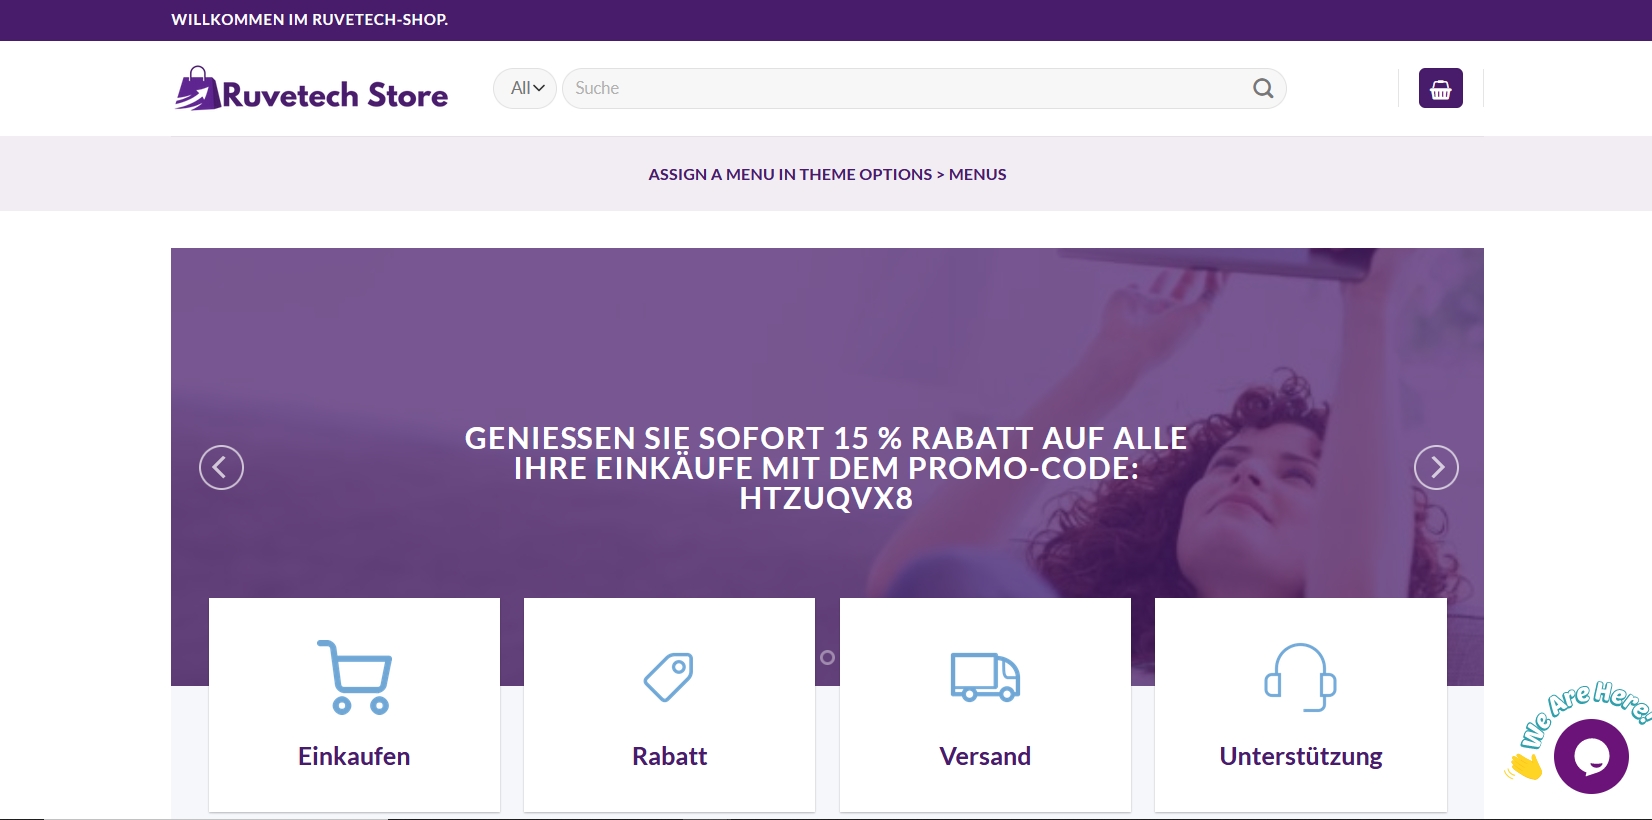Select the shopping cart Einkaufen icon
Viewport: 1652px width, 820px height.
coord(354,677)
